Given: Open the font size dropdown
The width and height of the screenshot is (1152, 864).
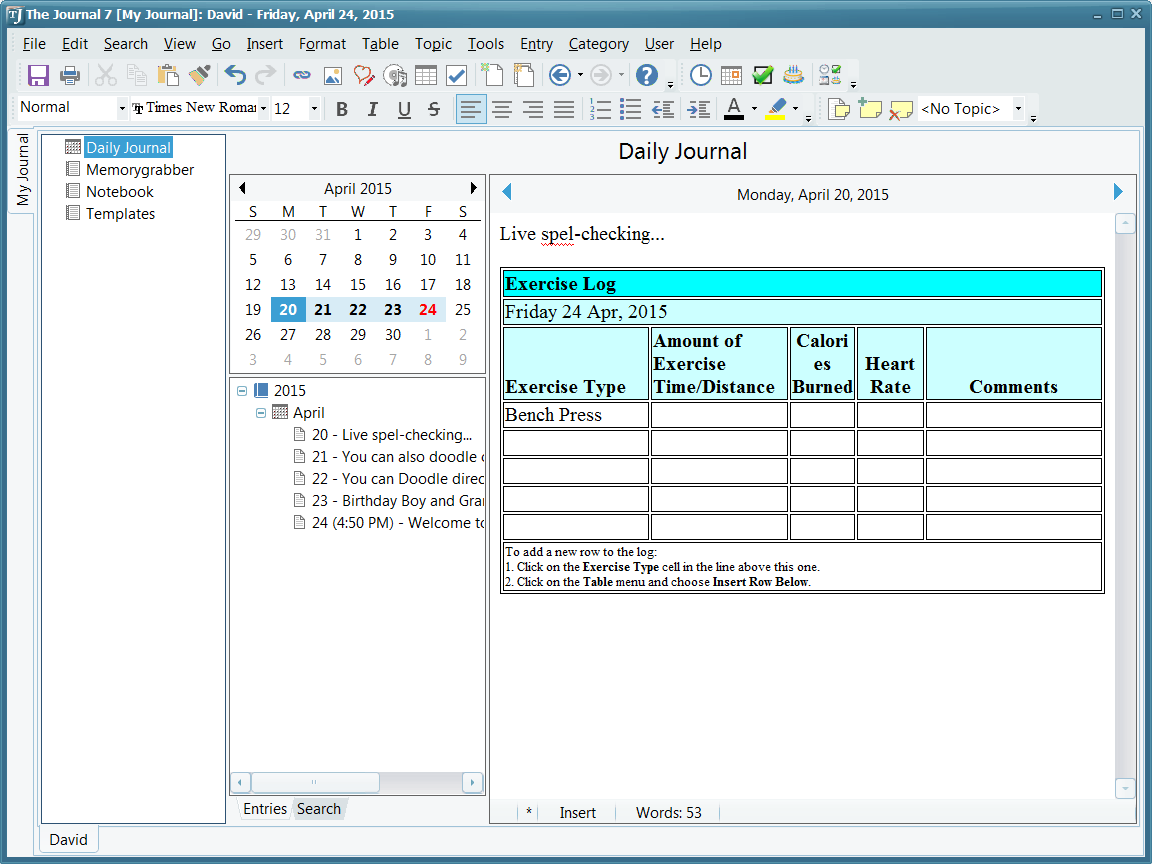Looking at the screenshot, I should [314, 109].
